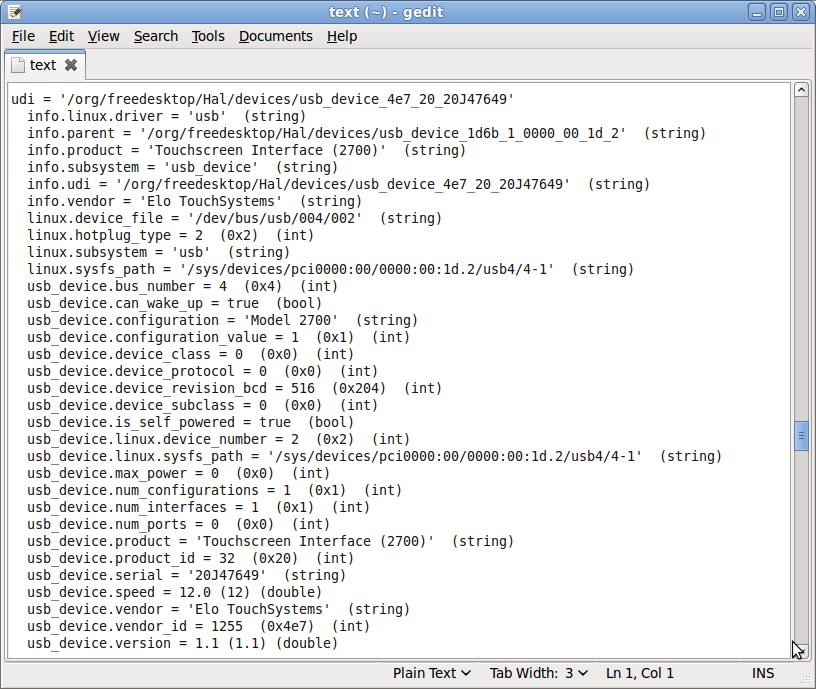Click the udi = line at top
The image size is (816, 689).
click(263, 99)
